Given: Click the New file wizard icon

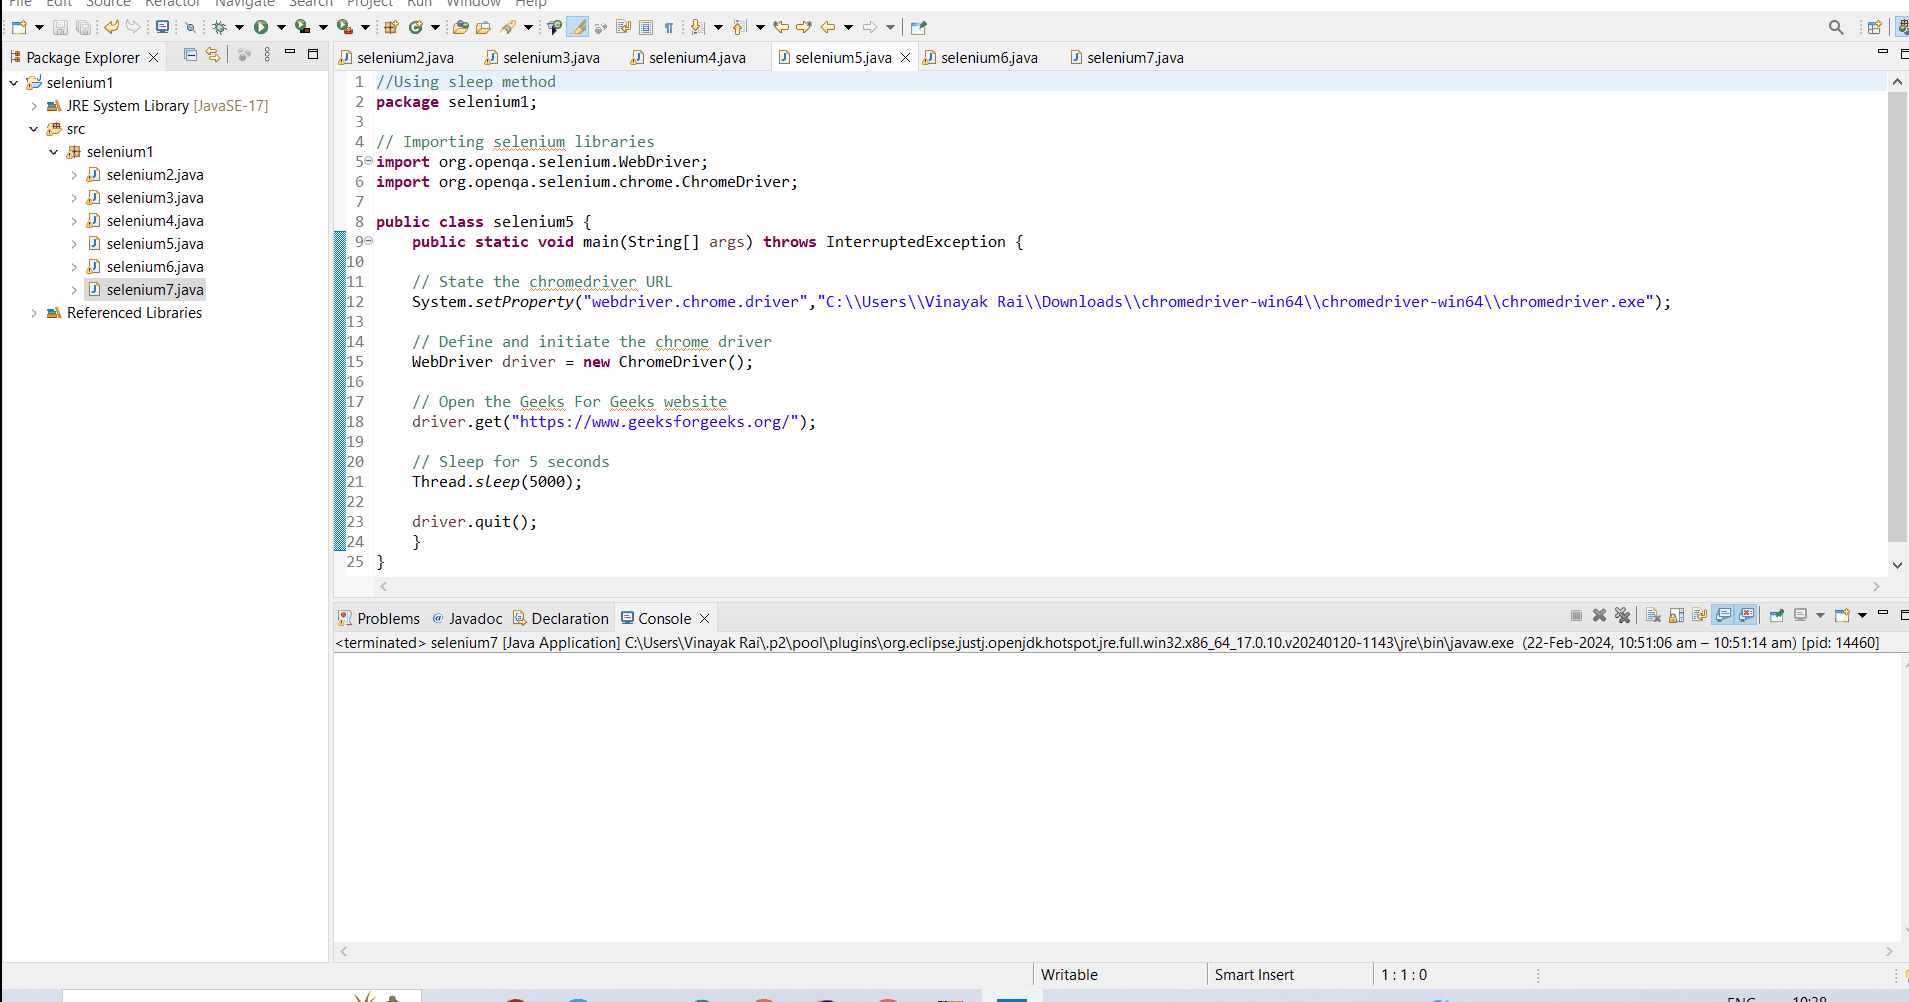Looking at the screenshot, I should click(x=19, y=27).
